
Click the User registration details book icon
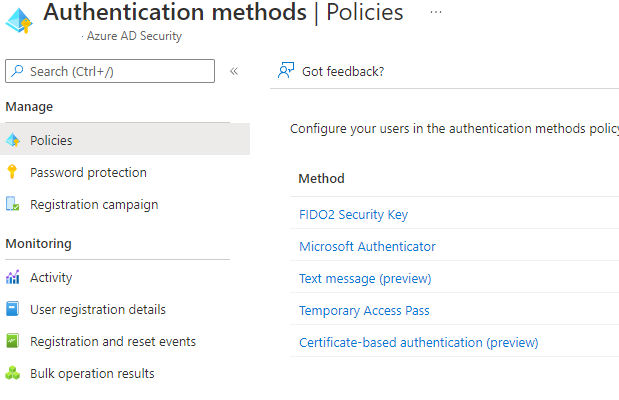click(x=12, y=309)
